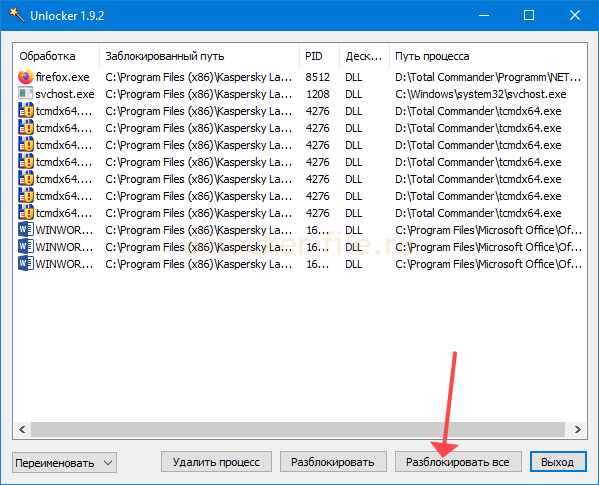The width and height of the screenshot is (599, 485).
Task: Click Разблокировать все button
Action: pos(458,462)
